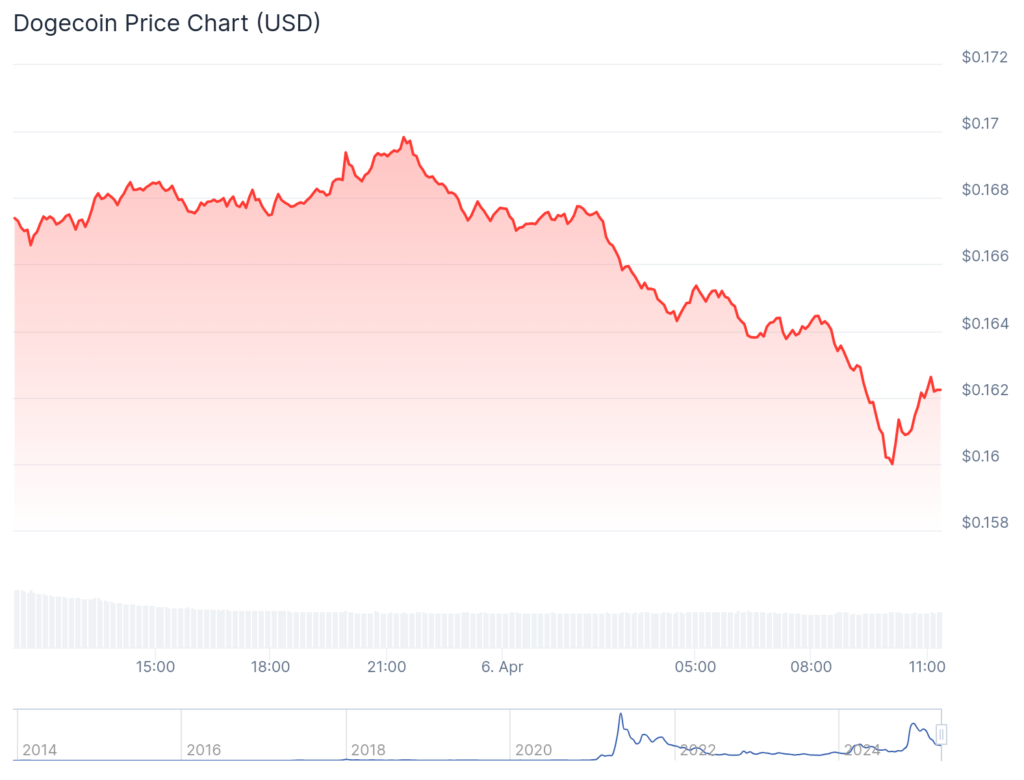Click the price line's lowest dip
1024x780 pixels.
tap(891, 464)
